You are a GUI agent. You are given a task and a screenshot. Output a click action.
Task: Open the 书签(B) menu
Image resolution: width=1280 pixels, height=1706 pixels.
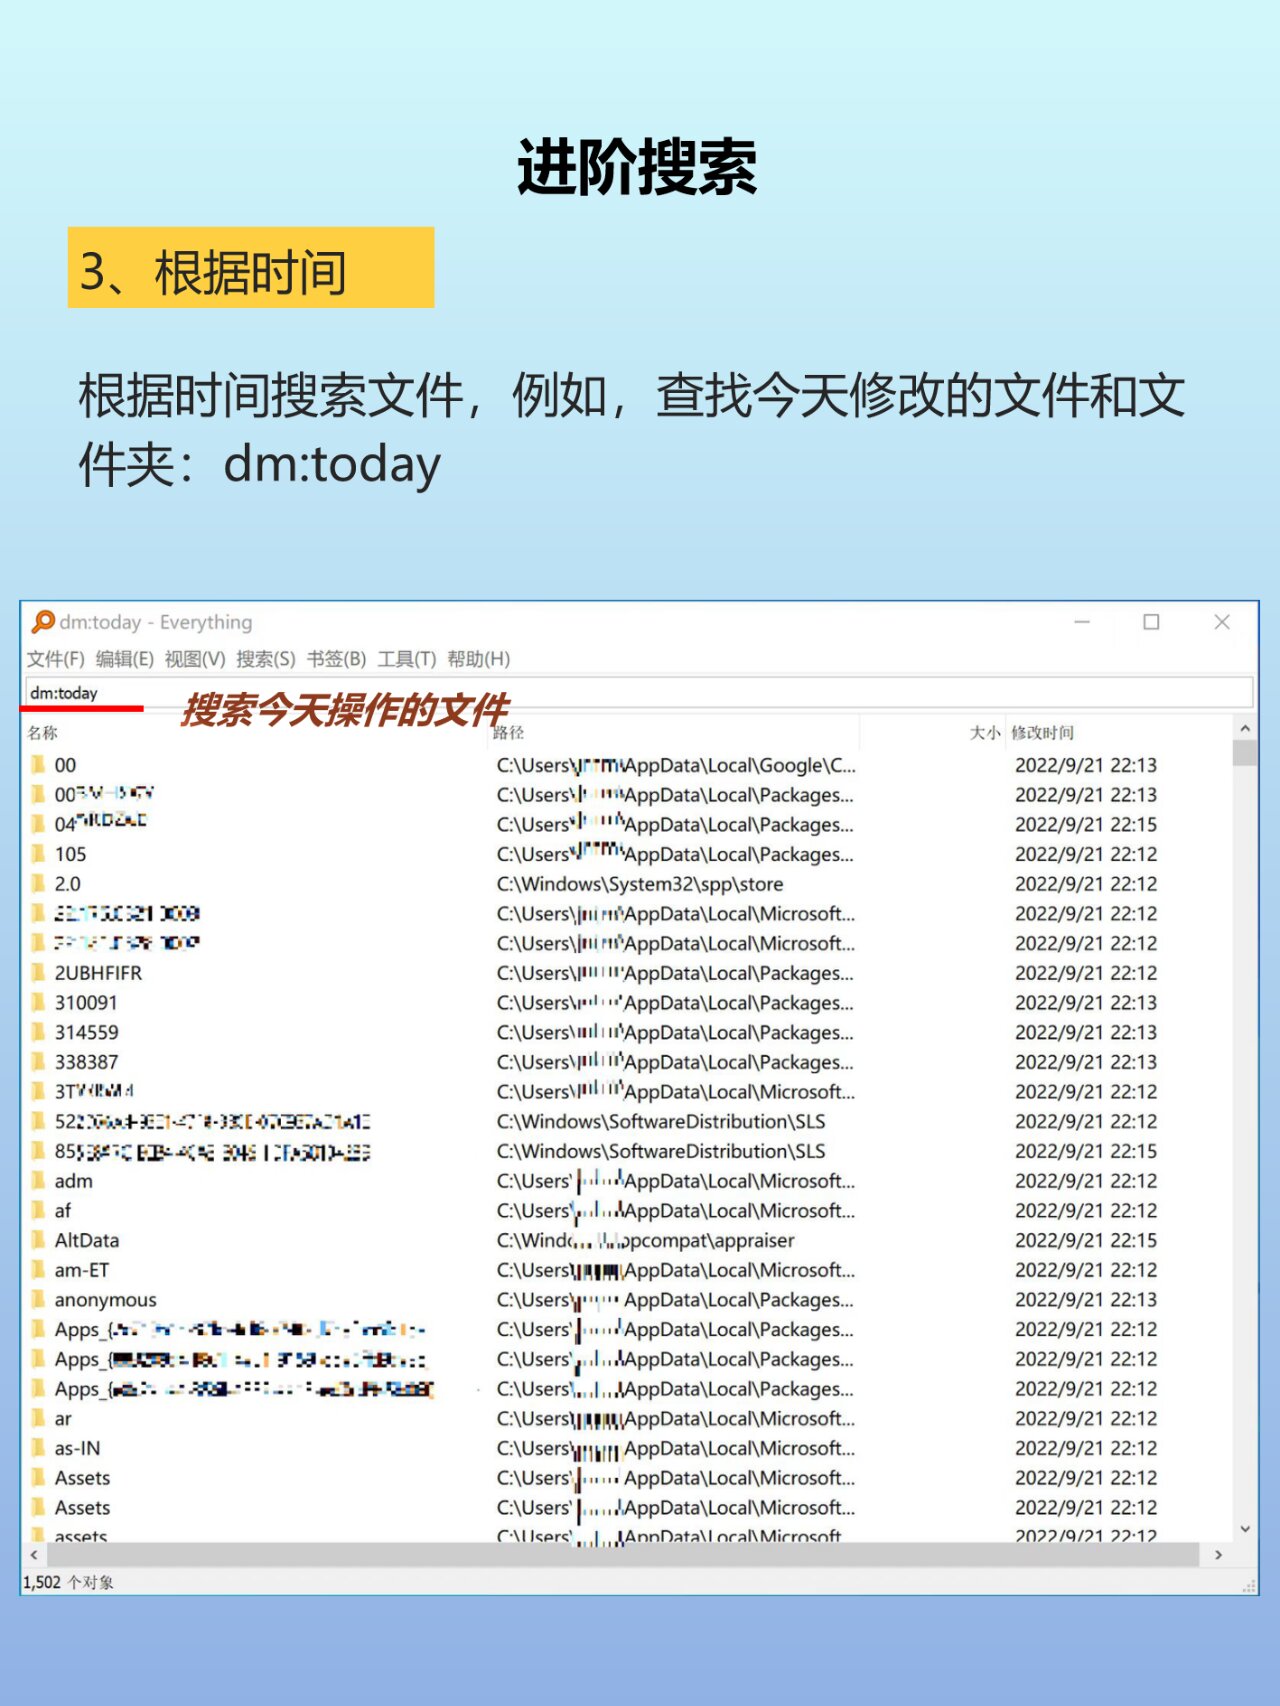(x=337, y=659)
